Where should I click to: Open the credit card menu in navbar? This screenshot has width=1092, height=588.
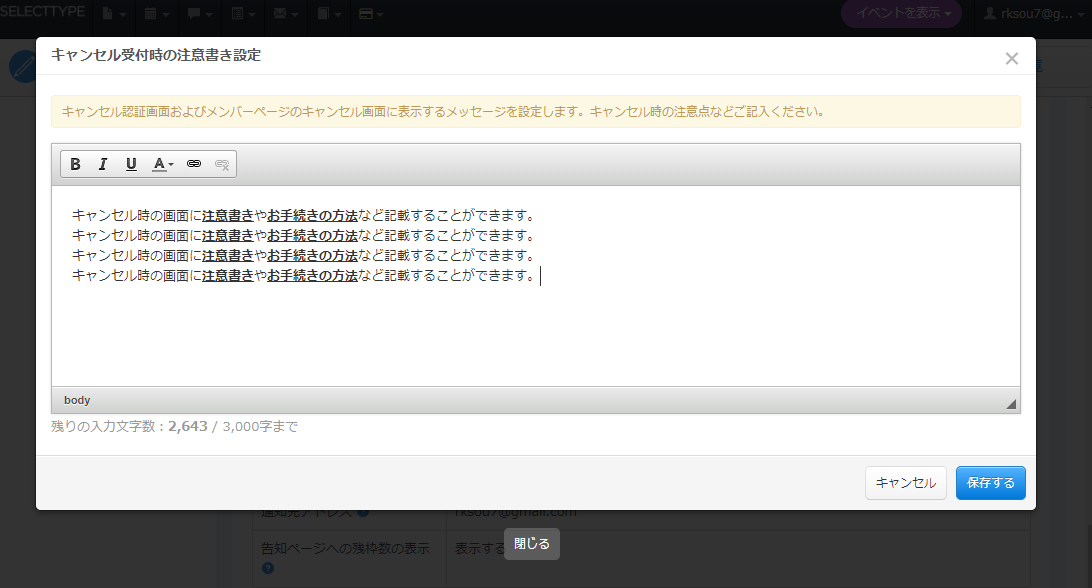pos(371,14)
